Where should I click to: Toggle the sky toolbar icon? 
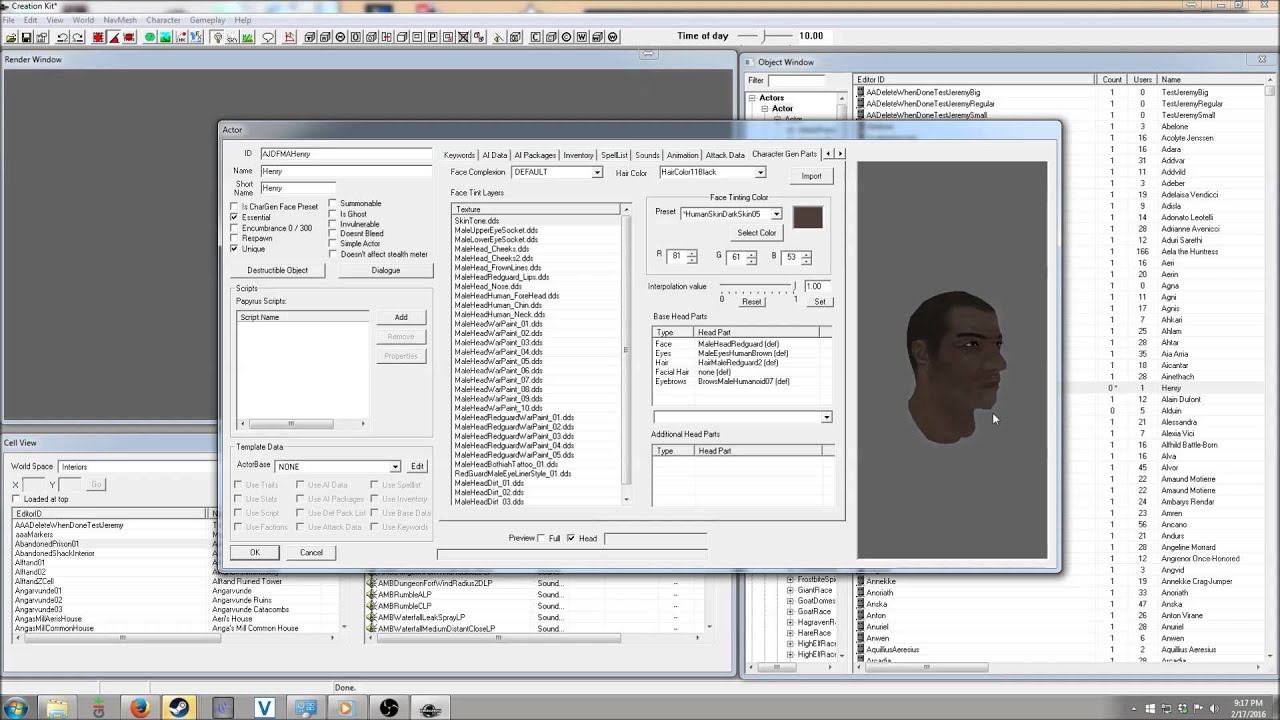[233, 37]
